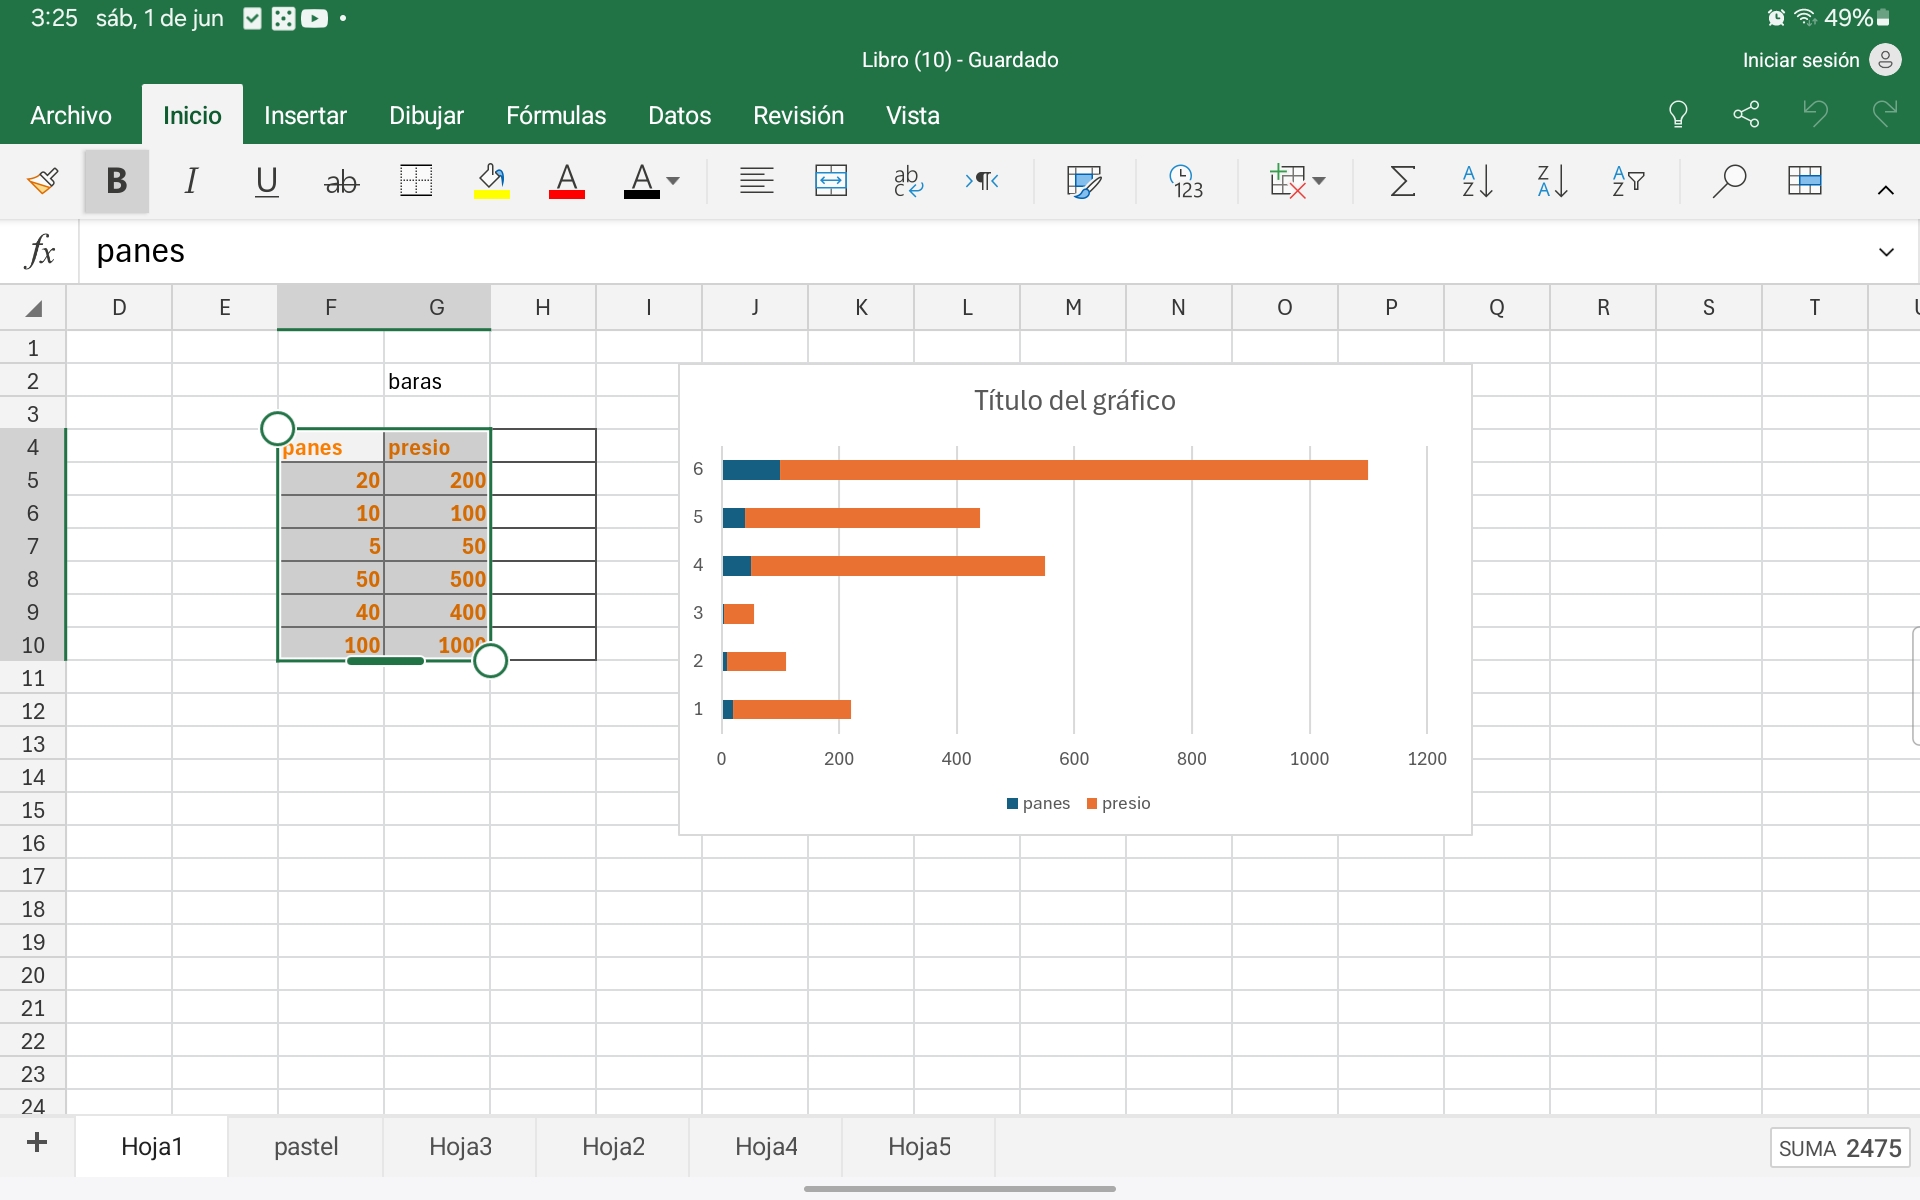1920x1200 pixels.
Task: Switch to the Insertar ribbon tab
Action: (x=305, y=115)
